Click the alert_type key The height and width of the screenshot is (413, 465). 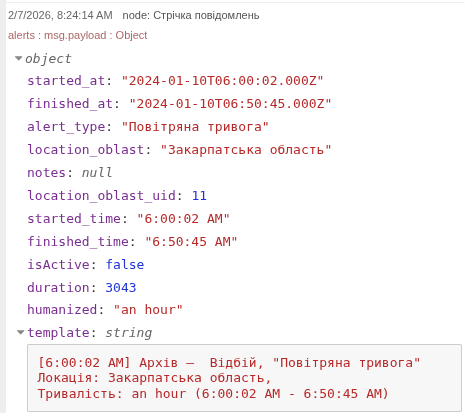coord(66,127)
